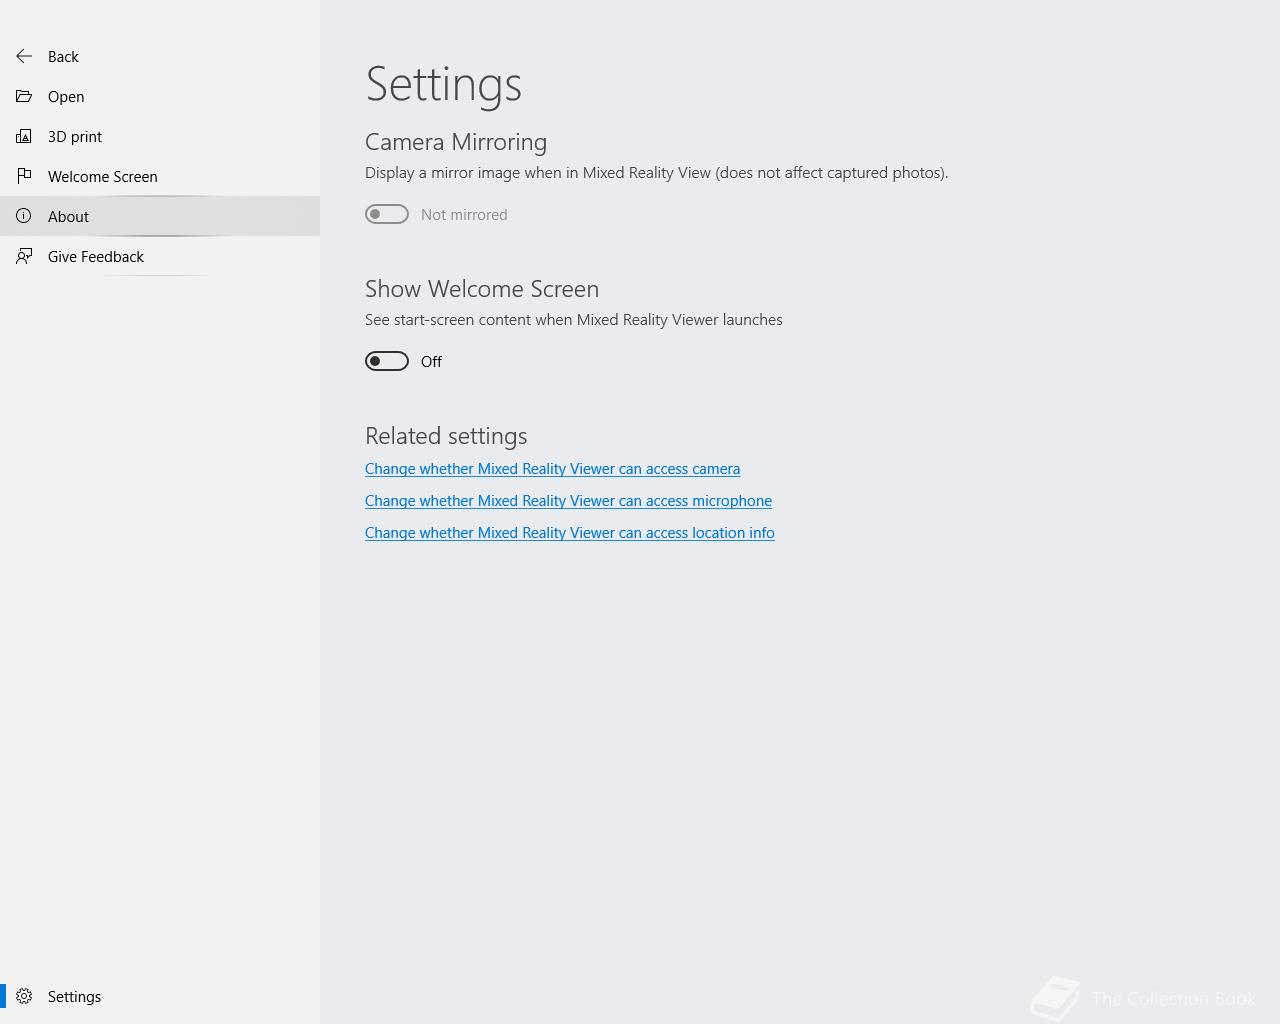The width and height of the screenshot is (1280, 1024).
Task: Toggle the Camera Mirroring switch
Action: coord(387,214)
